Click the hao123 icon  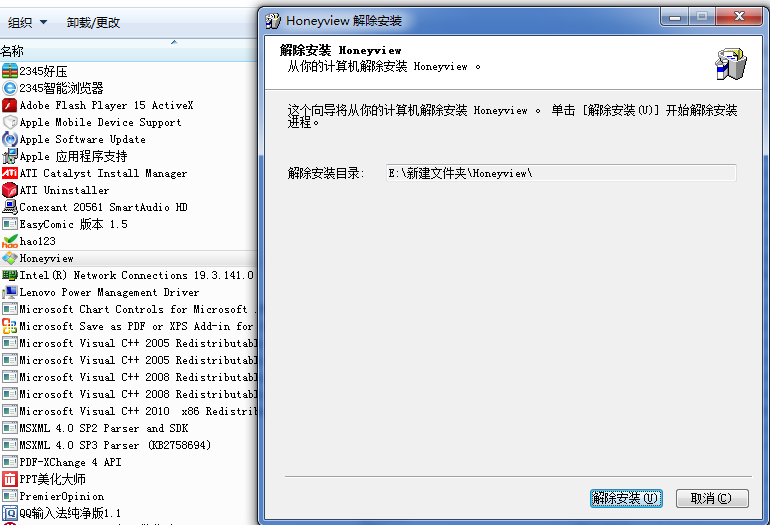click(x=9, y=241)
